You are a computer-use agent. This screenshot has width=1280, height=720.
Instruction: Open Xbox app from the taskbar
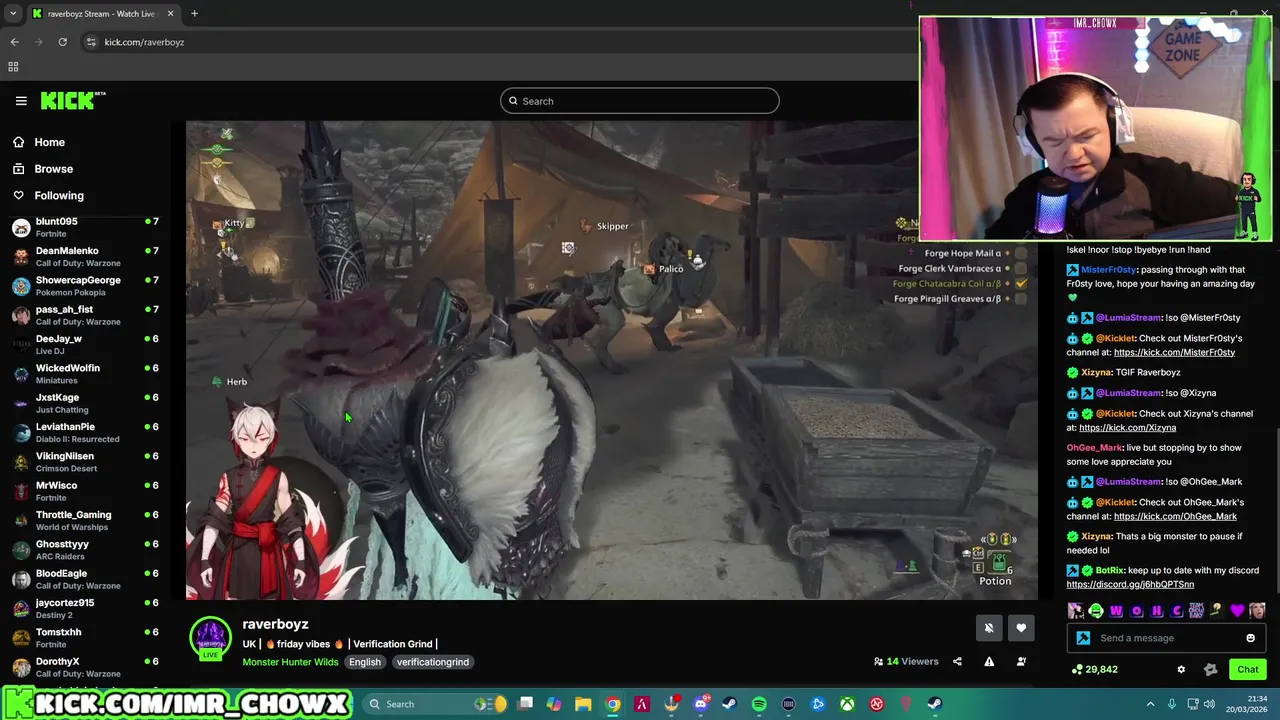pyautogui.click(x=847, y=704)
